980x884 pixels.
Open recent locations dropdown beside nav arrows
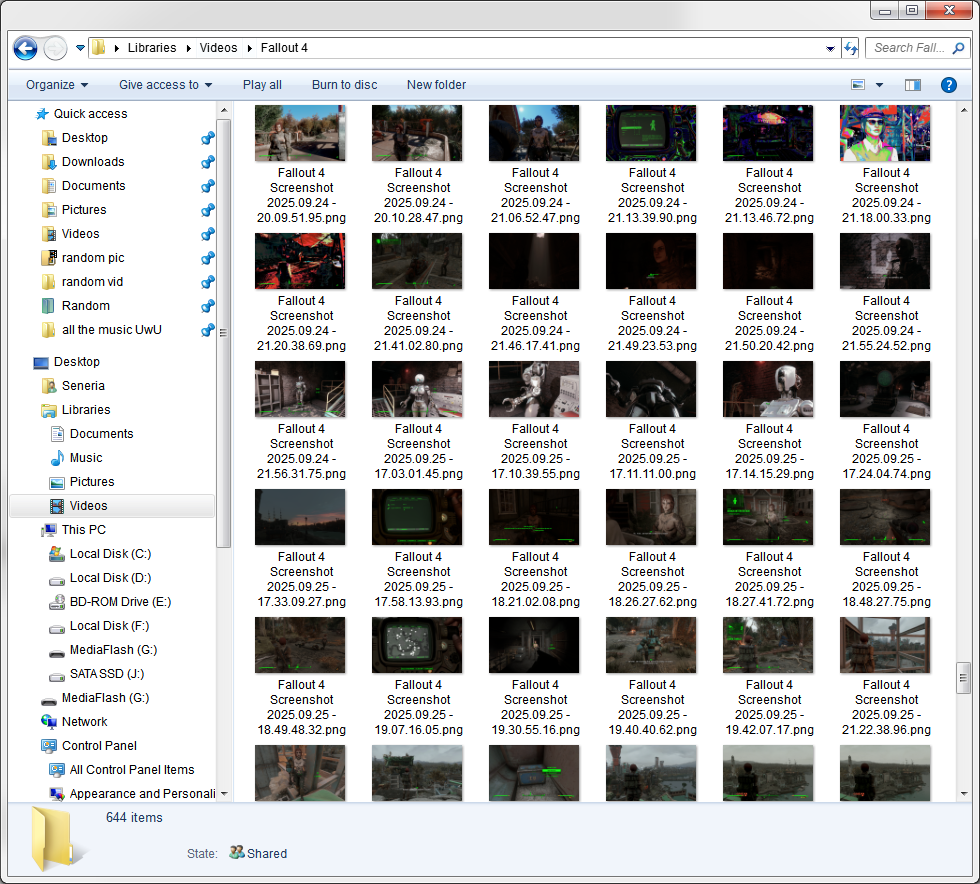[80, 48]
